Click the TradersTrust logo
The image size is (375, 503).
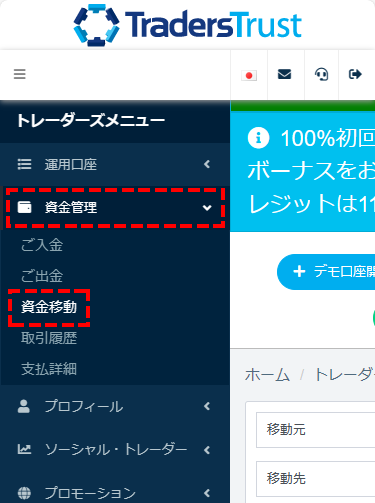(188, 25)
